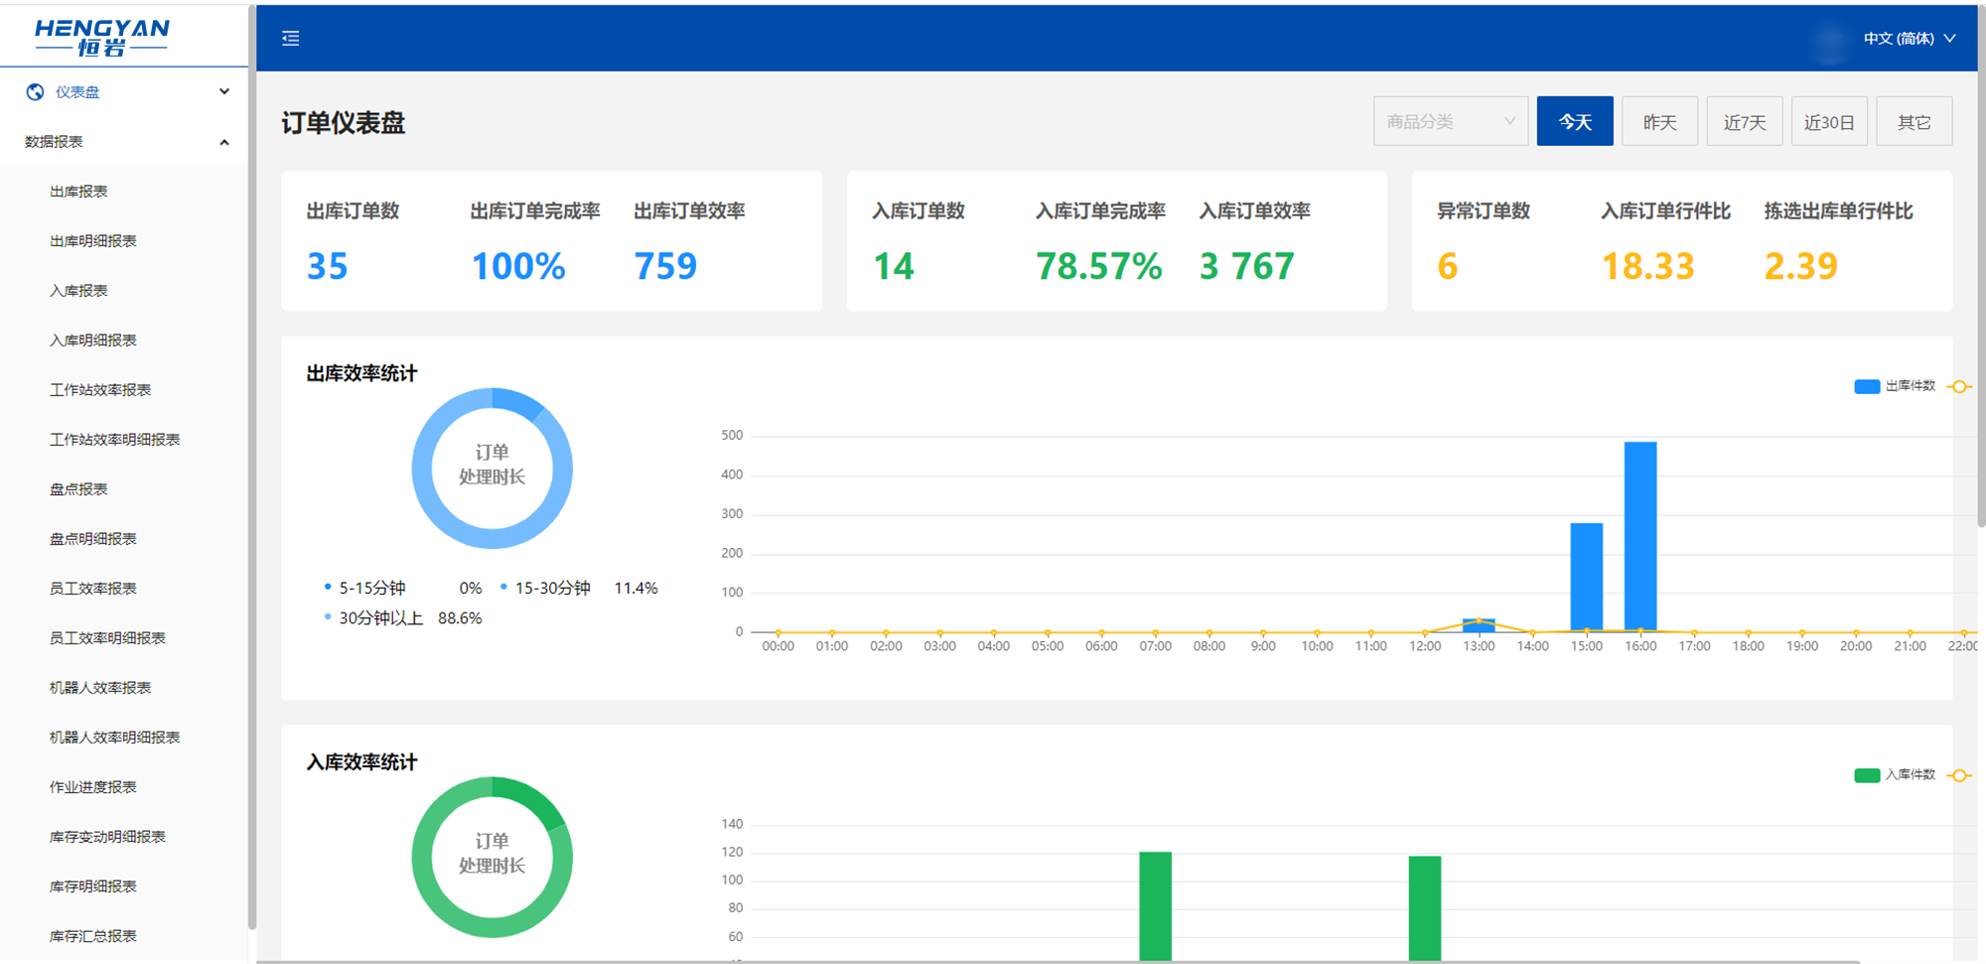Toggle the sidebar collapse hamburger icon
Screen dimensions: 1986x964
(x=291, y=38)
